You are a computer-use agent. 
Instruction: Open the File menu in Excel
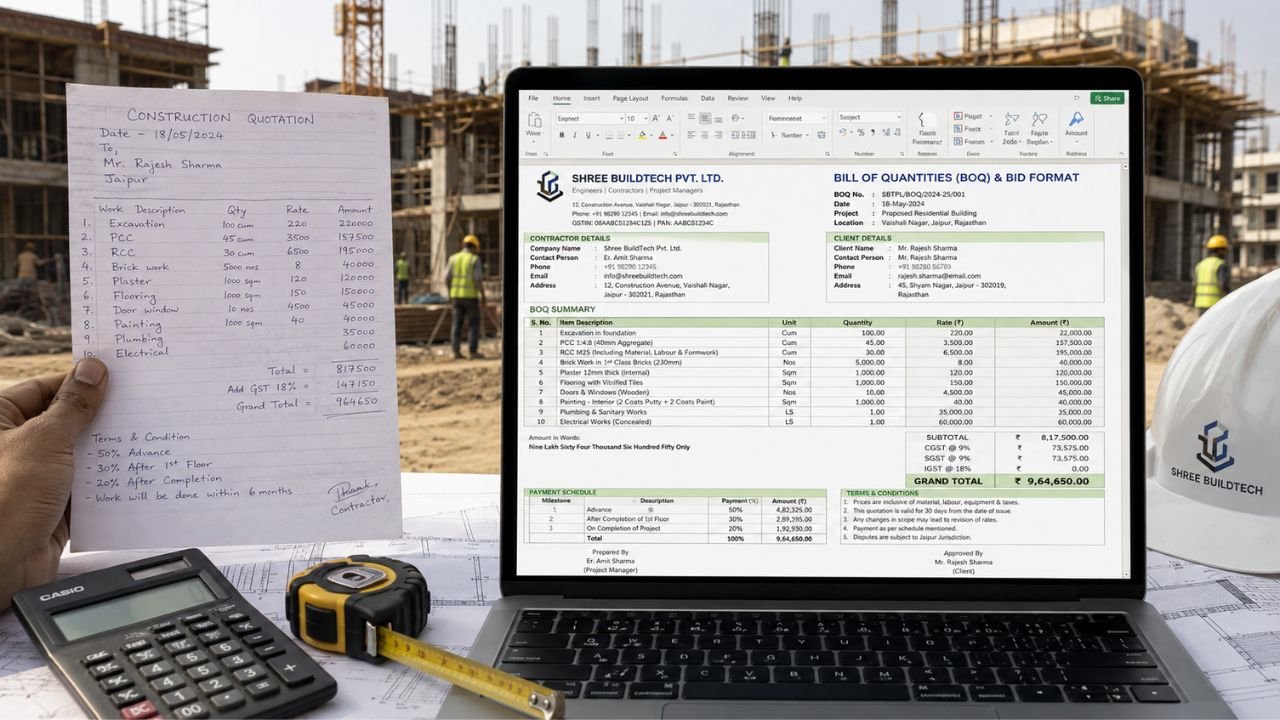click(533, 98)
